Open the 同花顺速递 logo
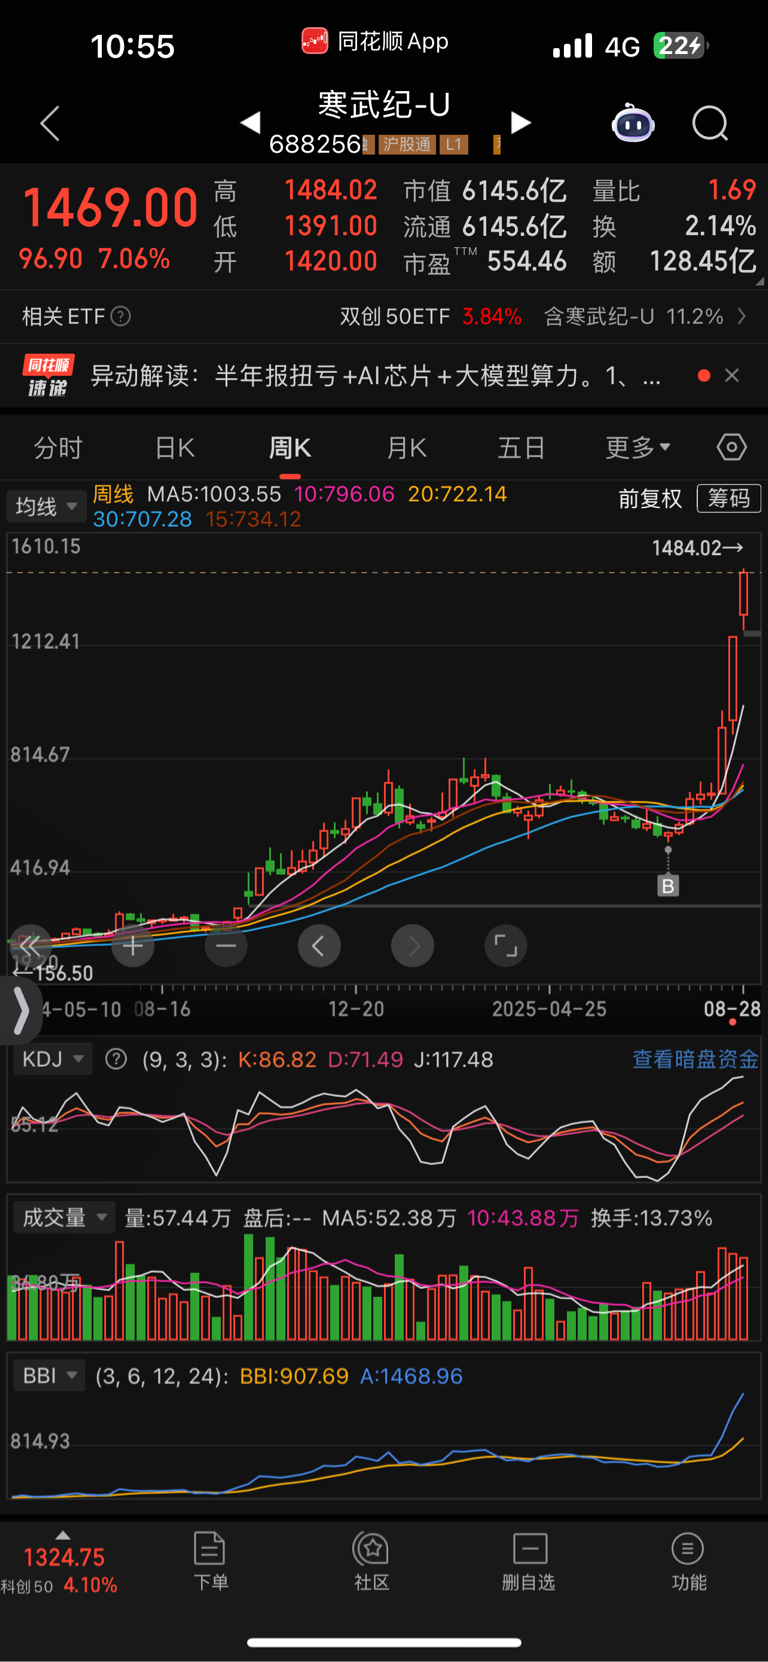The width and height of the screenshot is (768, 1662). tap(48, 376)
